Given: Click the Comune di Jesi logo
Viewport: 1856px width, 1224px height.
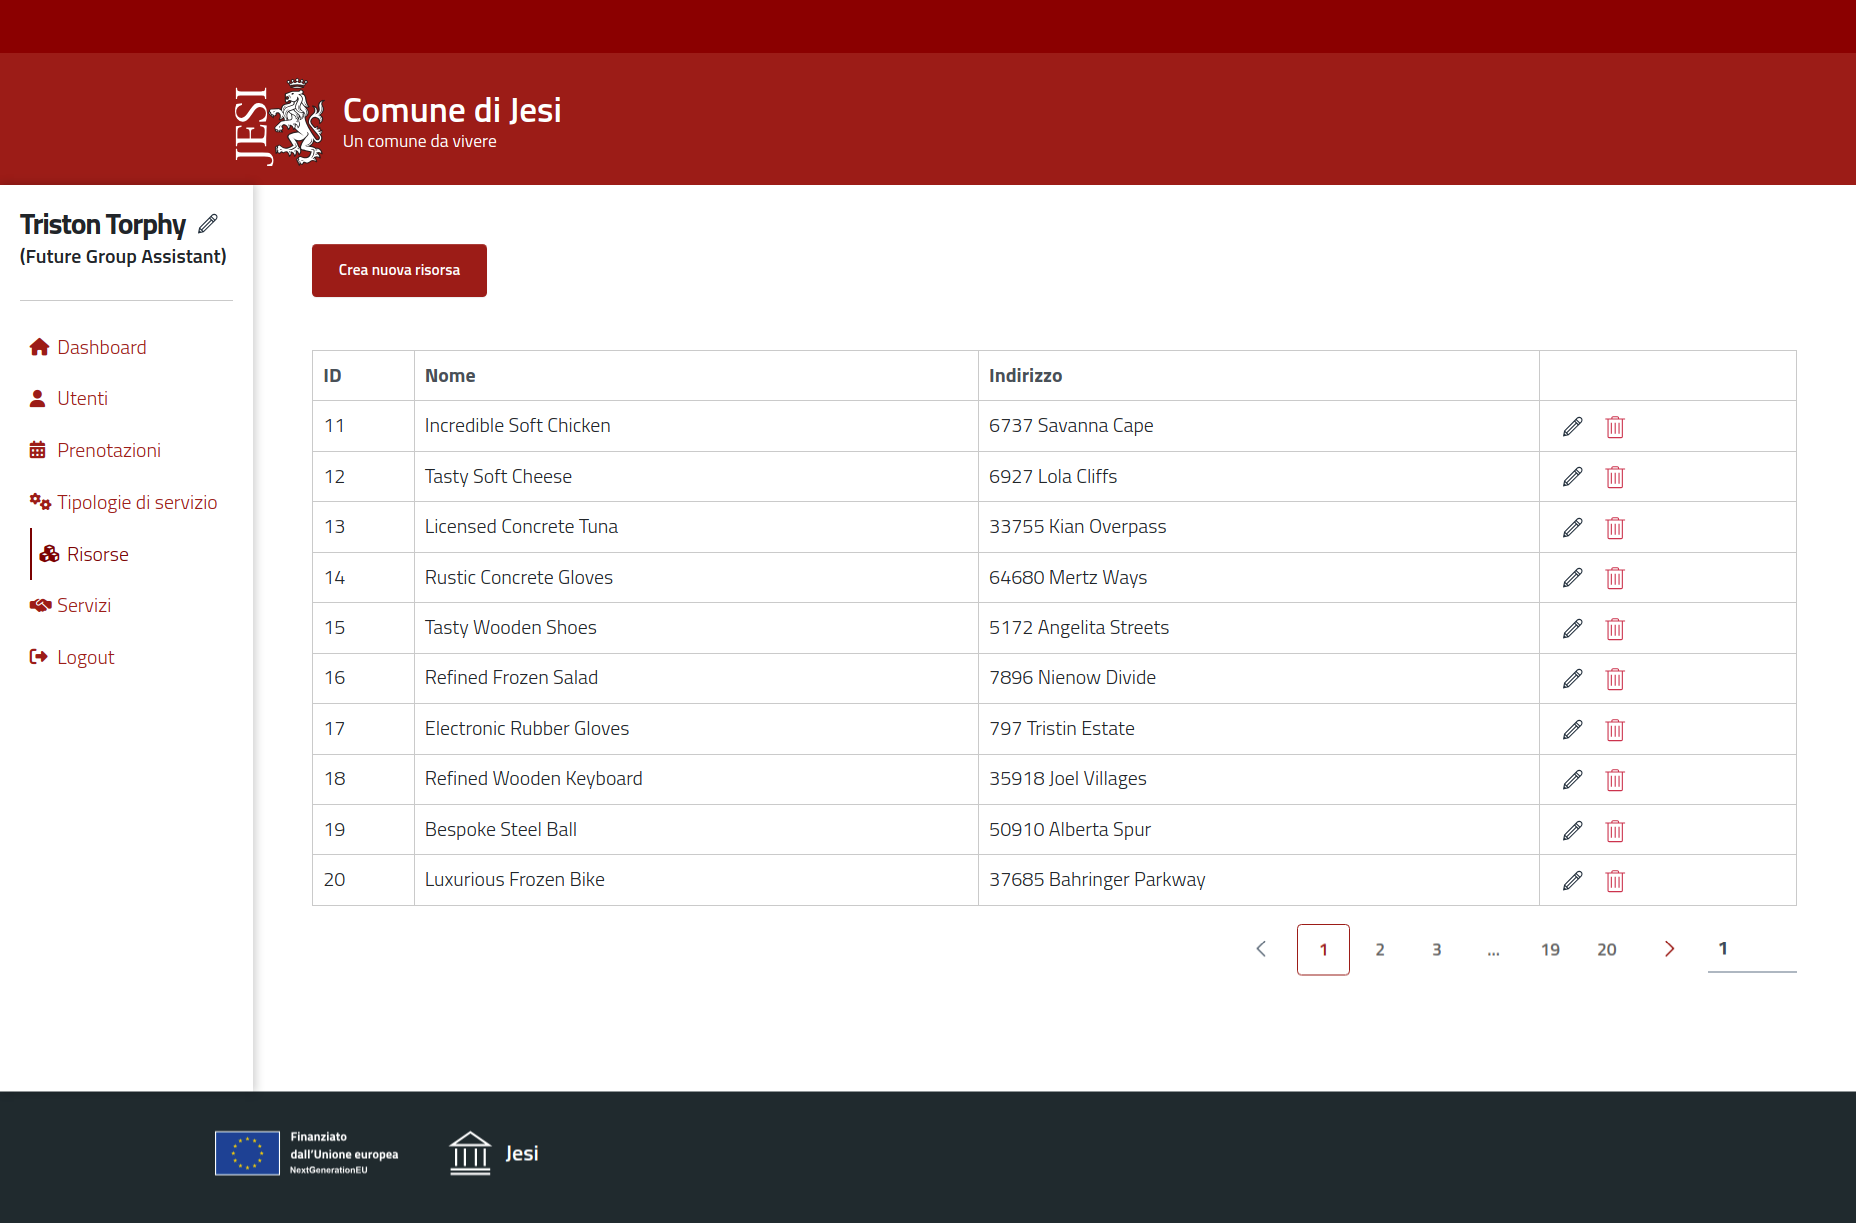Looking at the screenshot, I should [279, 122].
